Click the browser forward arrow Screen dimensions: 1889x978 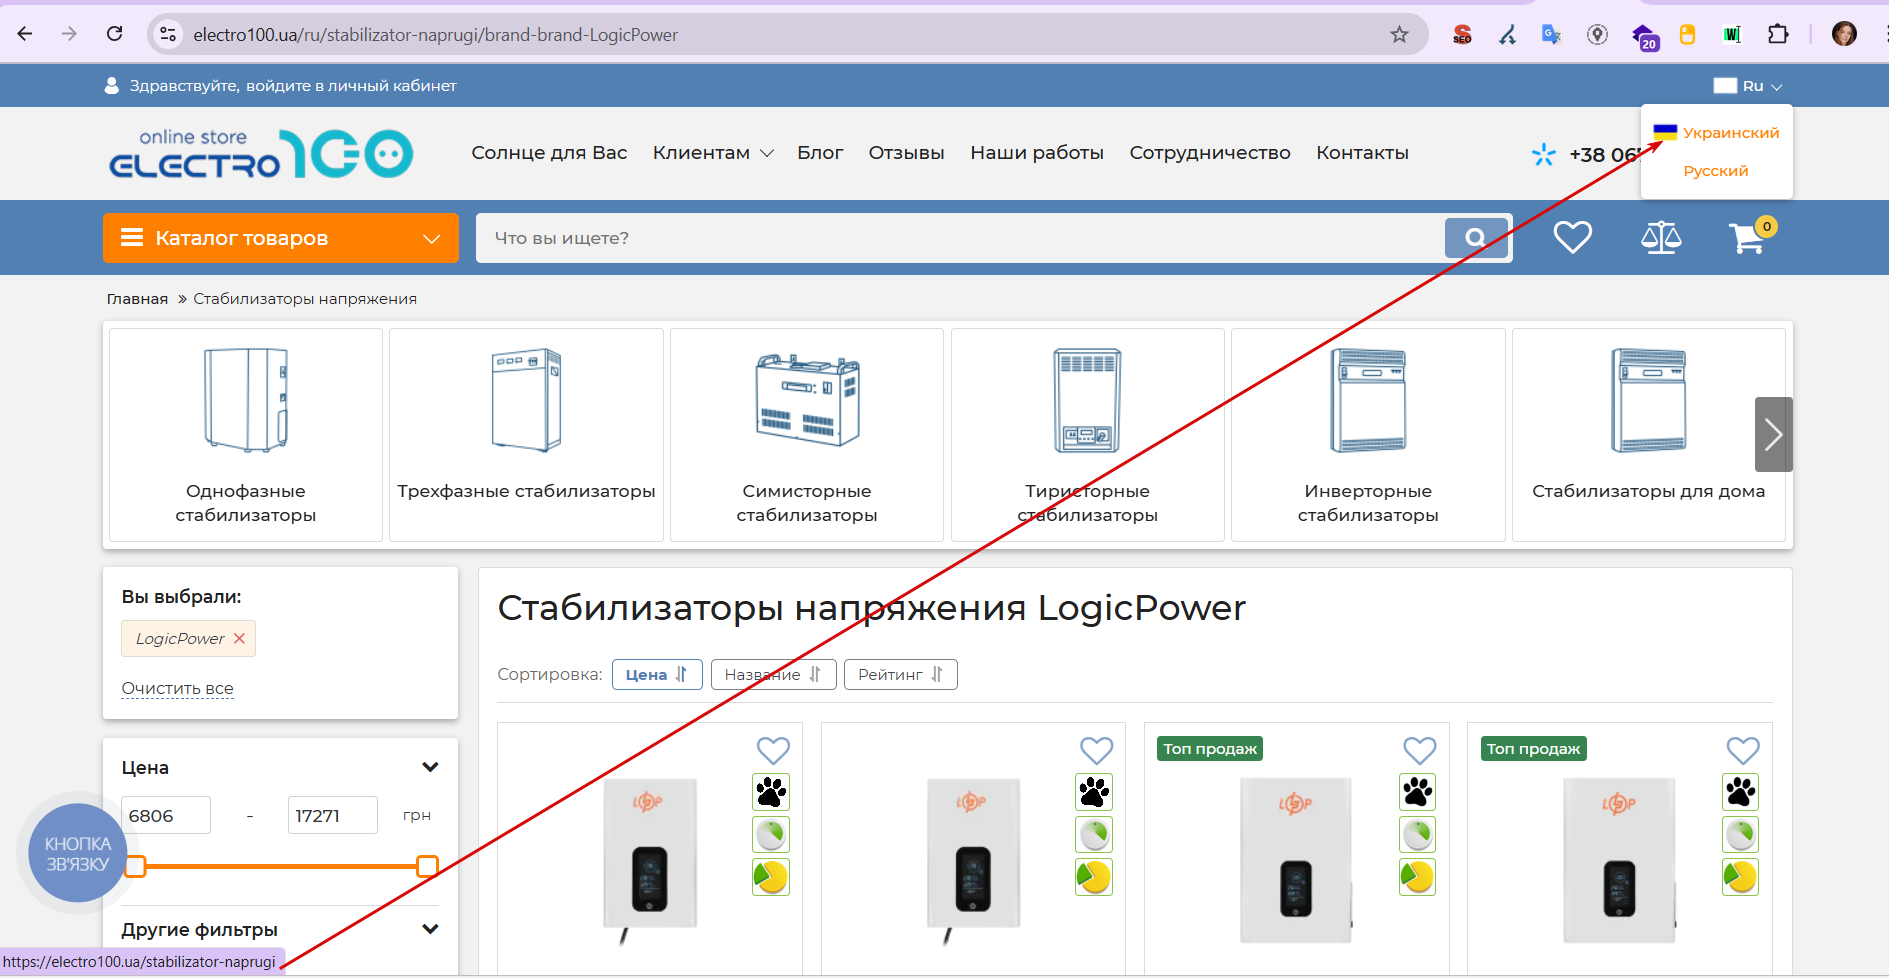69,34
